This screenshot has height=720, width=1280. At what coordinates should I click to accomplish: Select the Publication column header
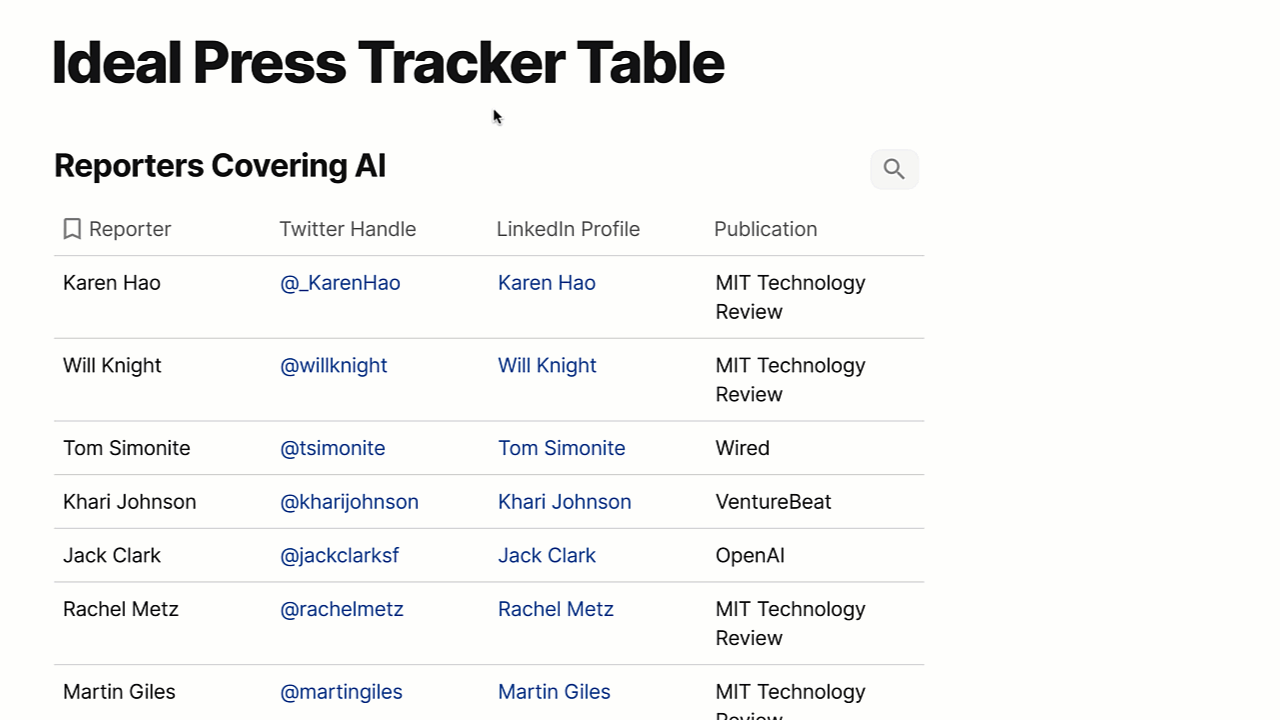point(766,229)
